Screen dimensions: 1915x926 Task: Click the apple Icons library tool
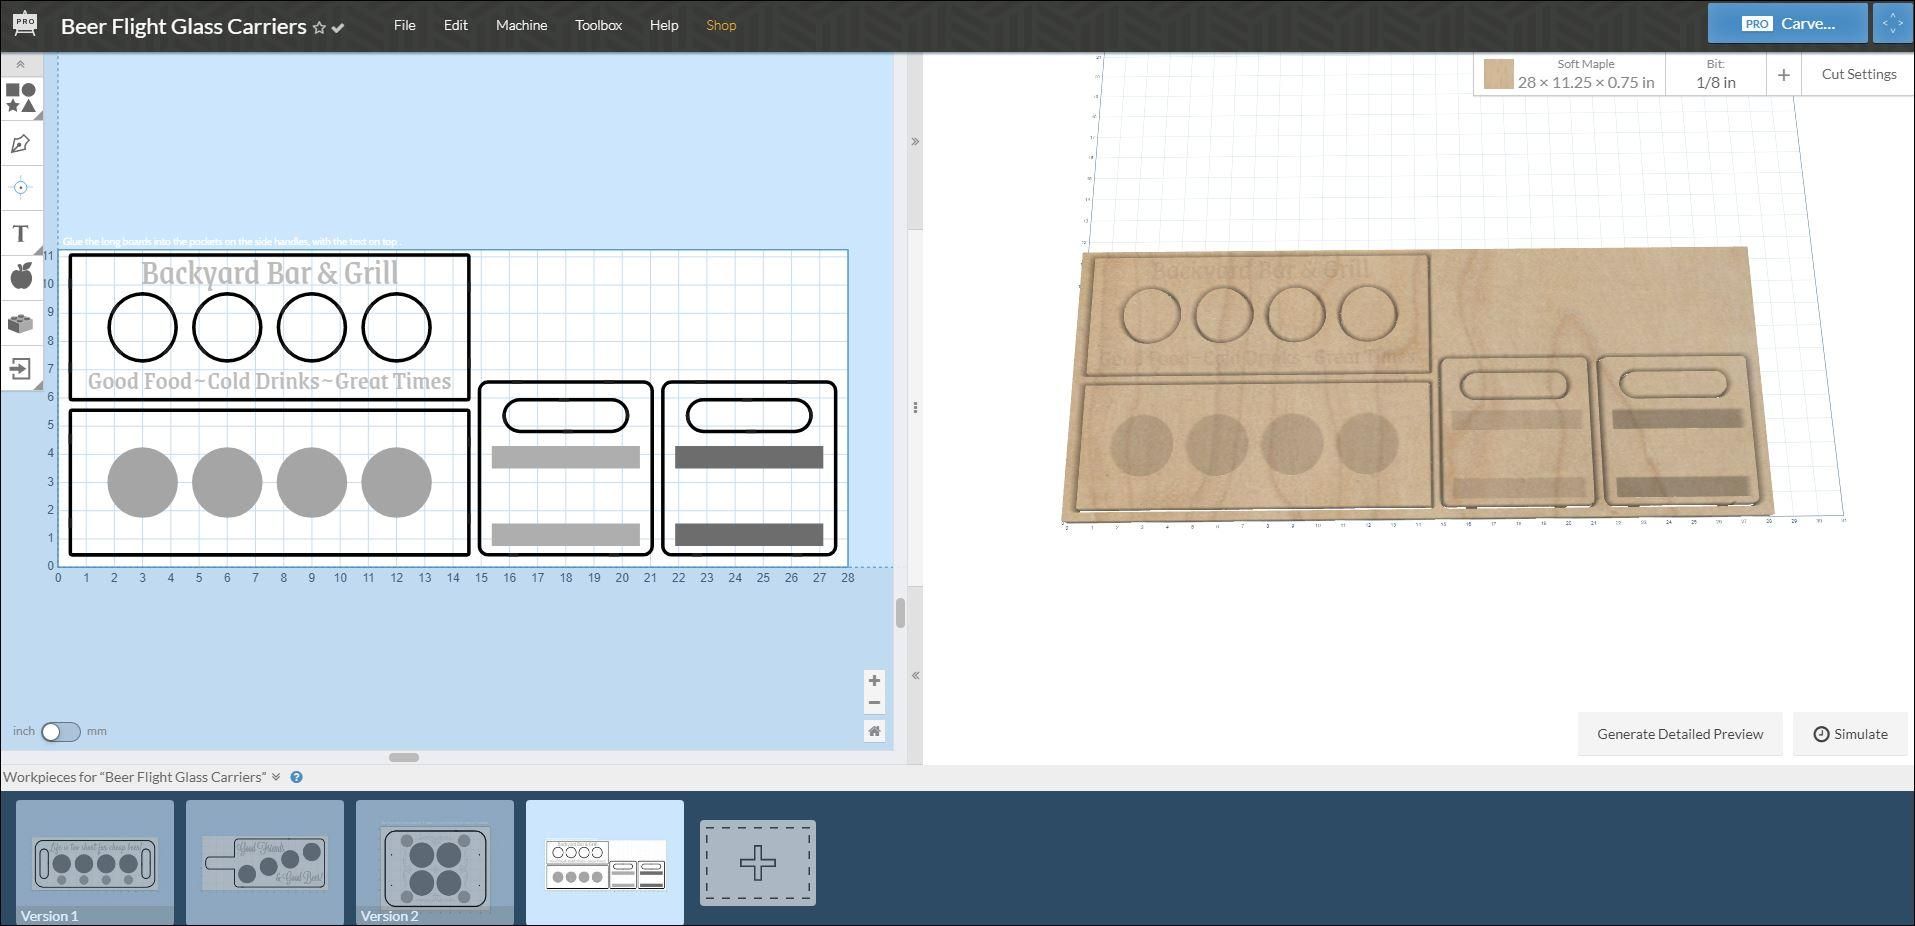21,278
